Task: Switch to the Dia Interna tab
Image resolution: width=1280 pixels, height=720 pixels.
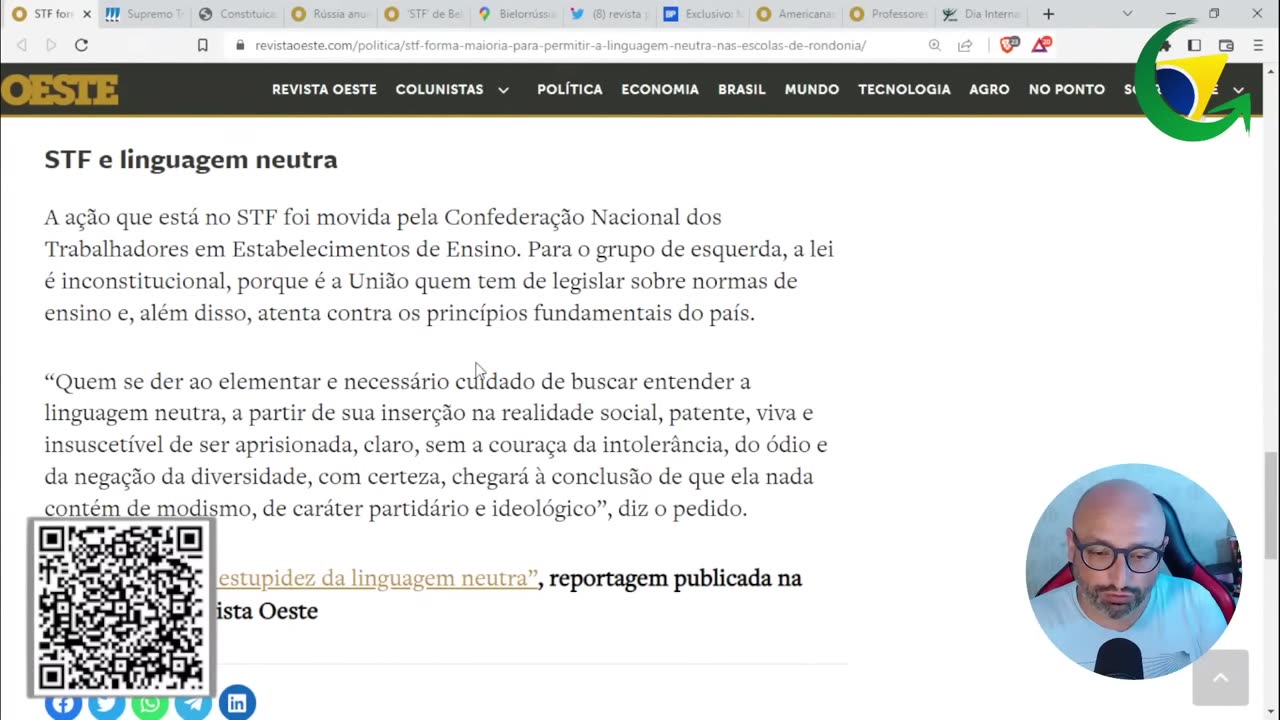Action: tap(981, 14)
